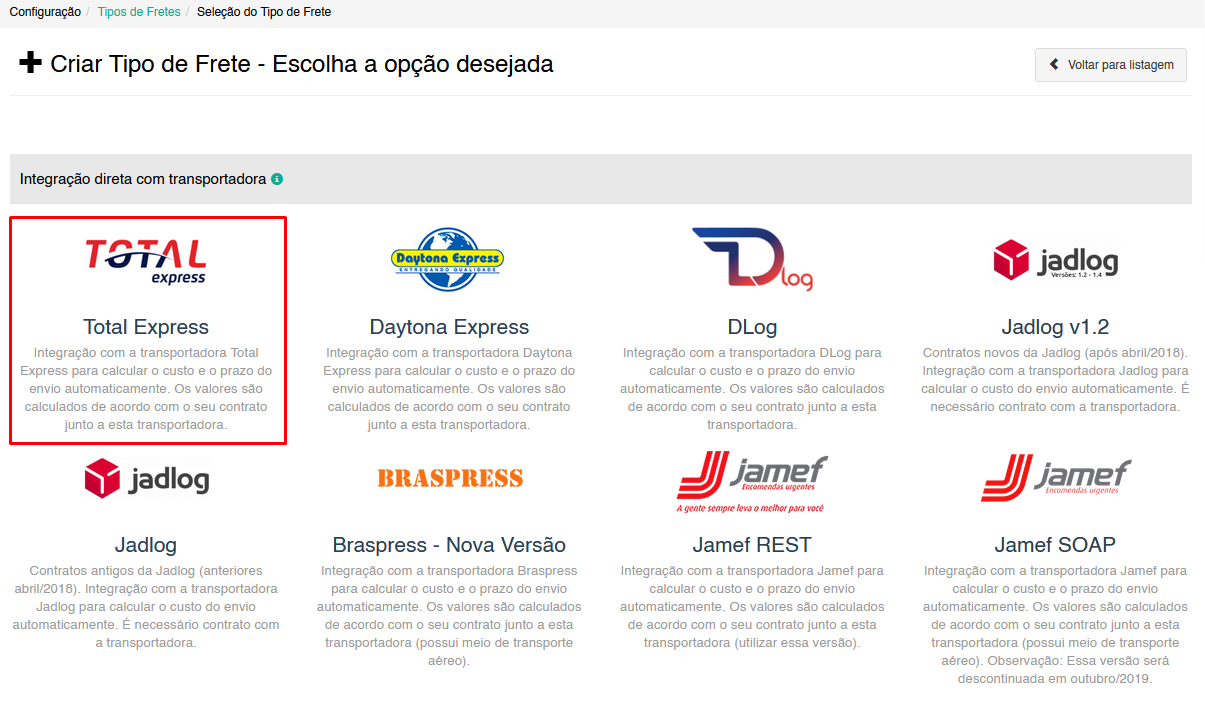
Task: Click the Daytona Express globe logo
Action: [x=446, y=259]
